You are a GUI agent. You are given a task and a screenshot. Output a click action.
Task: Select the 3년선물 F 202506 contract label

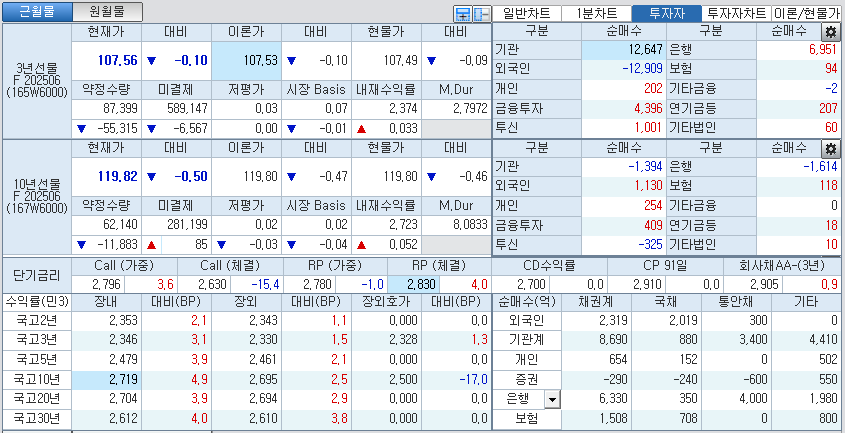(x=37, y=80)
